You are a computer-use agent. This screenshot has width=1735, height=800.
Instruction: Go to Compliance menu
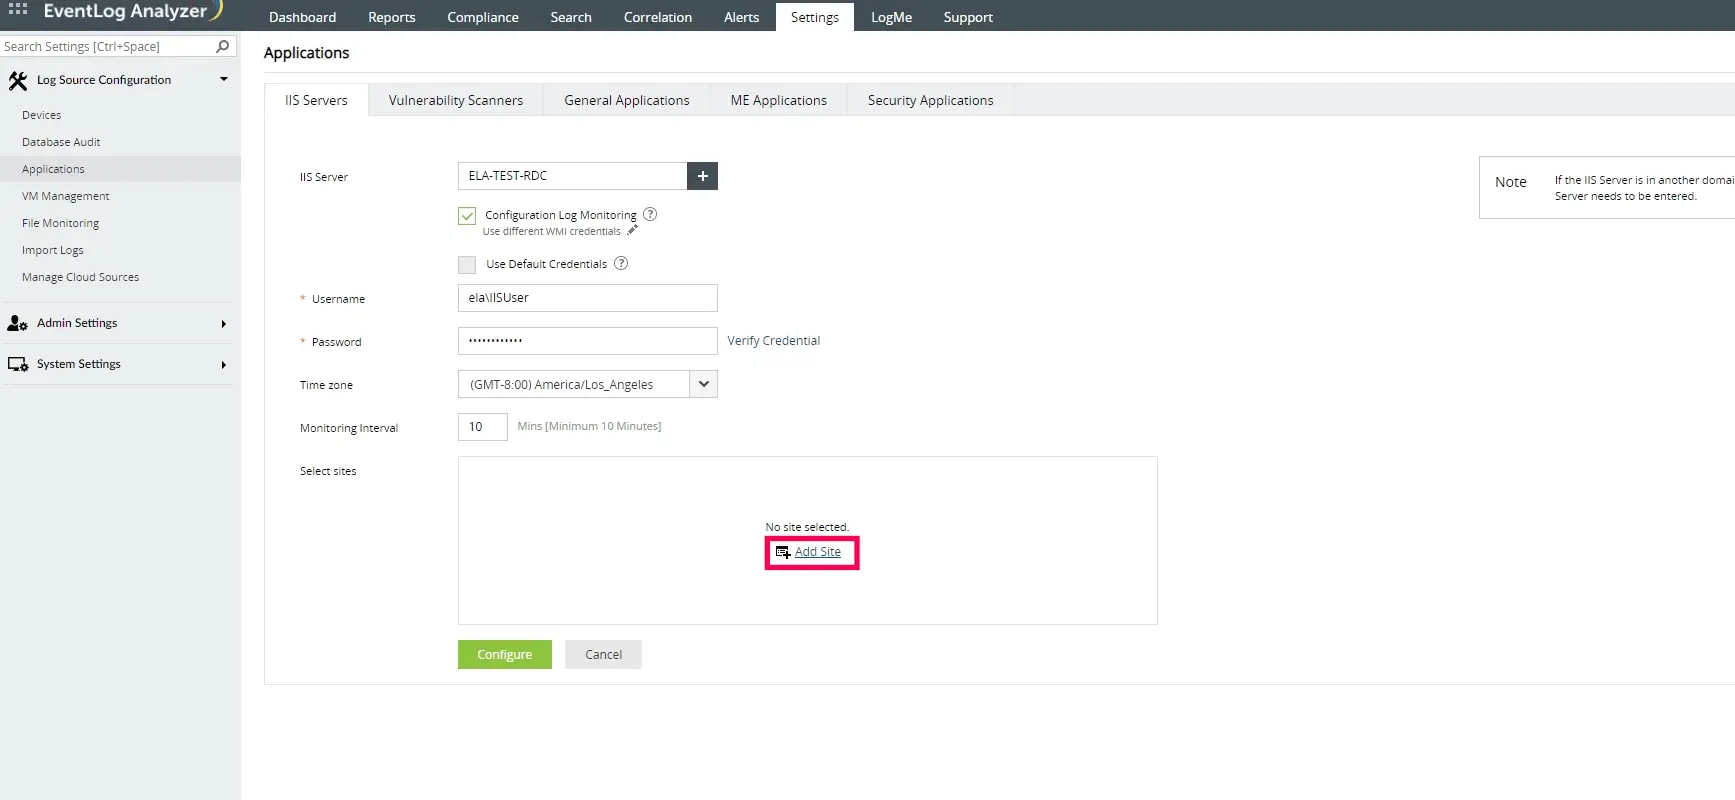click(483, 17)
